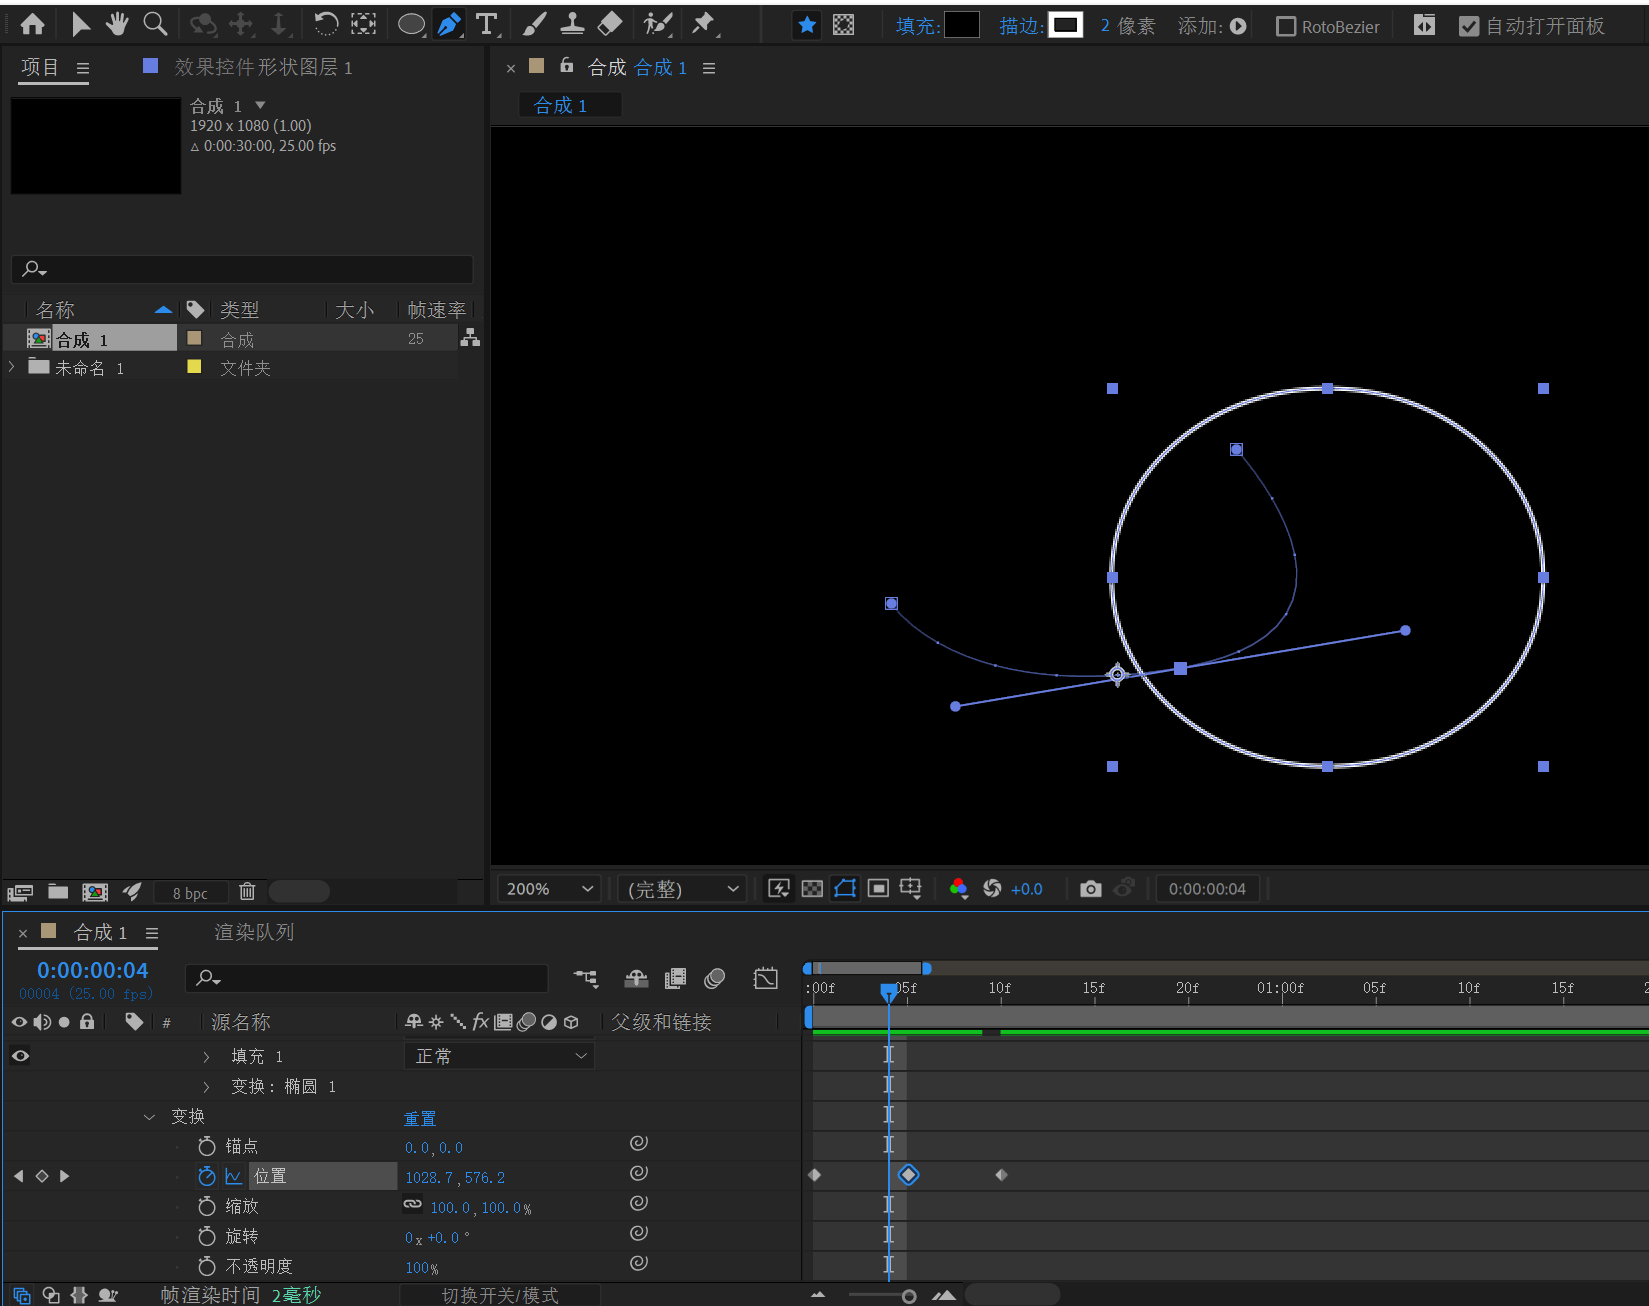Switch to the 渲染队列 tab

tap(254, 932)
